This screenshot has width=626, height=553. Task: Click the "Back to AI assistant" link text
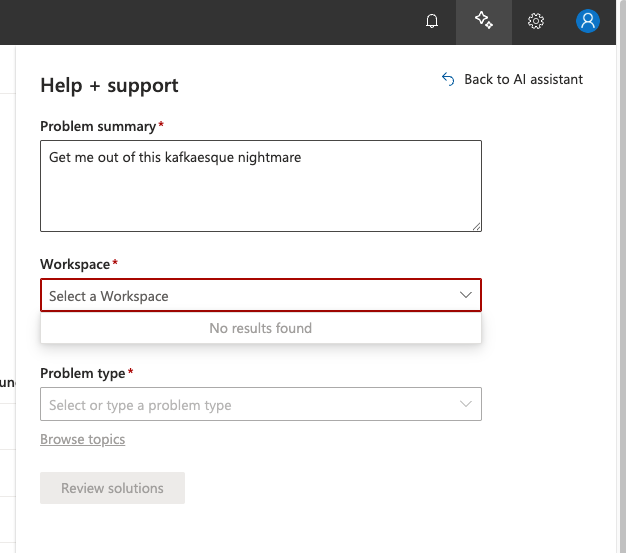pos(523,79)
